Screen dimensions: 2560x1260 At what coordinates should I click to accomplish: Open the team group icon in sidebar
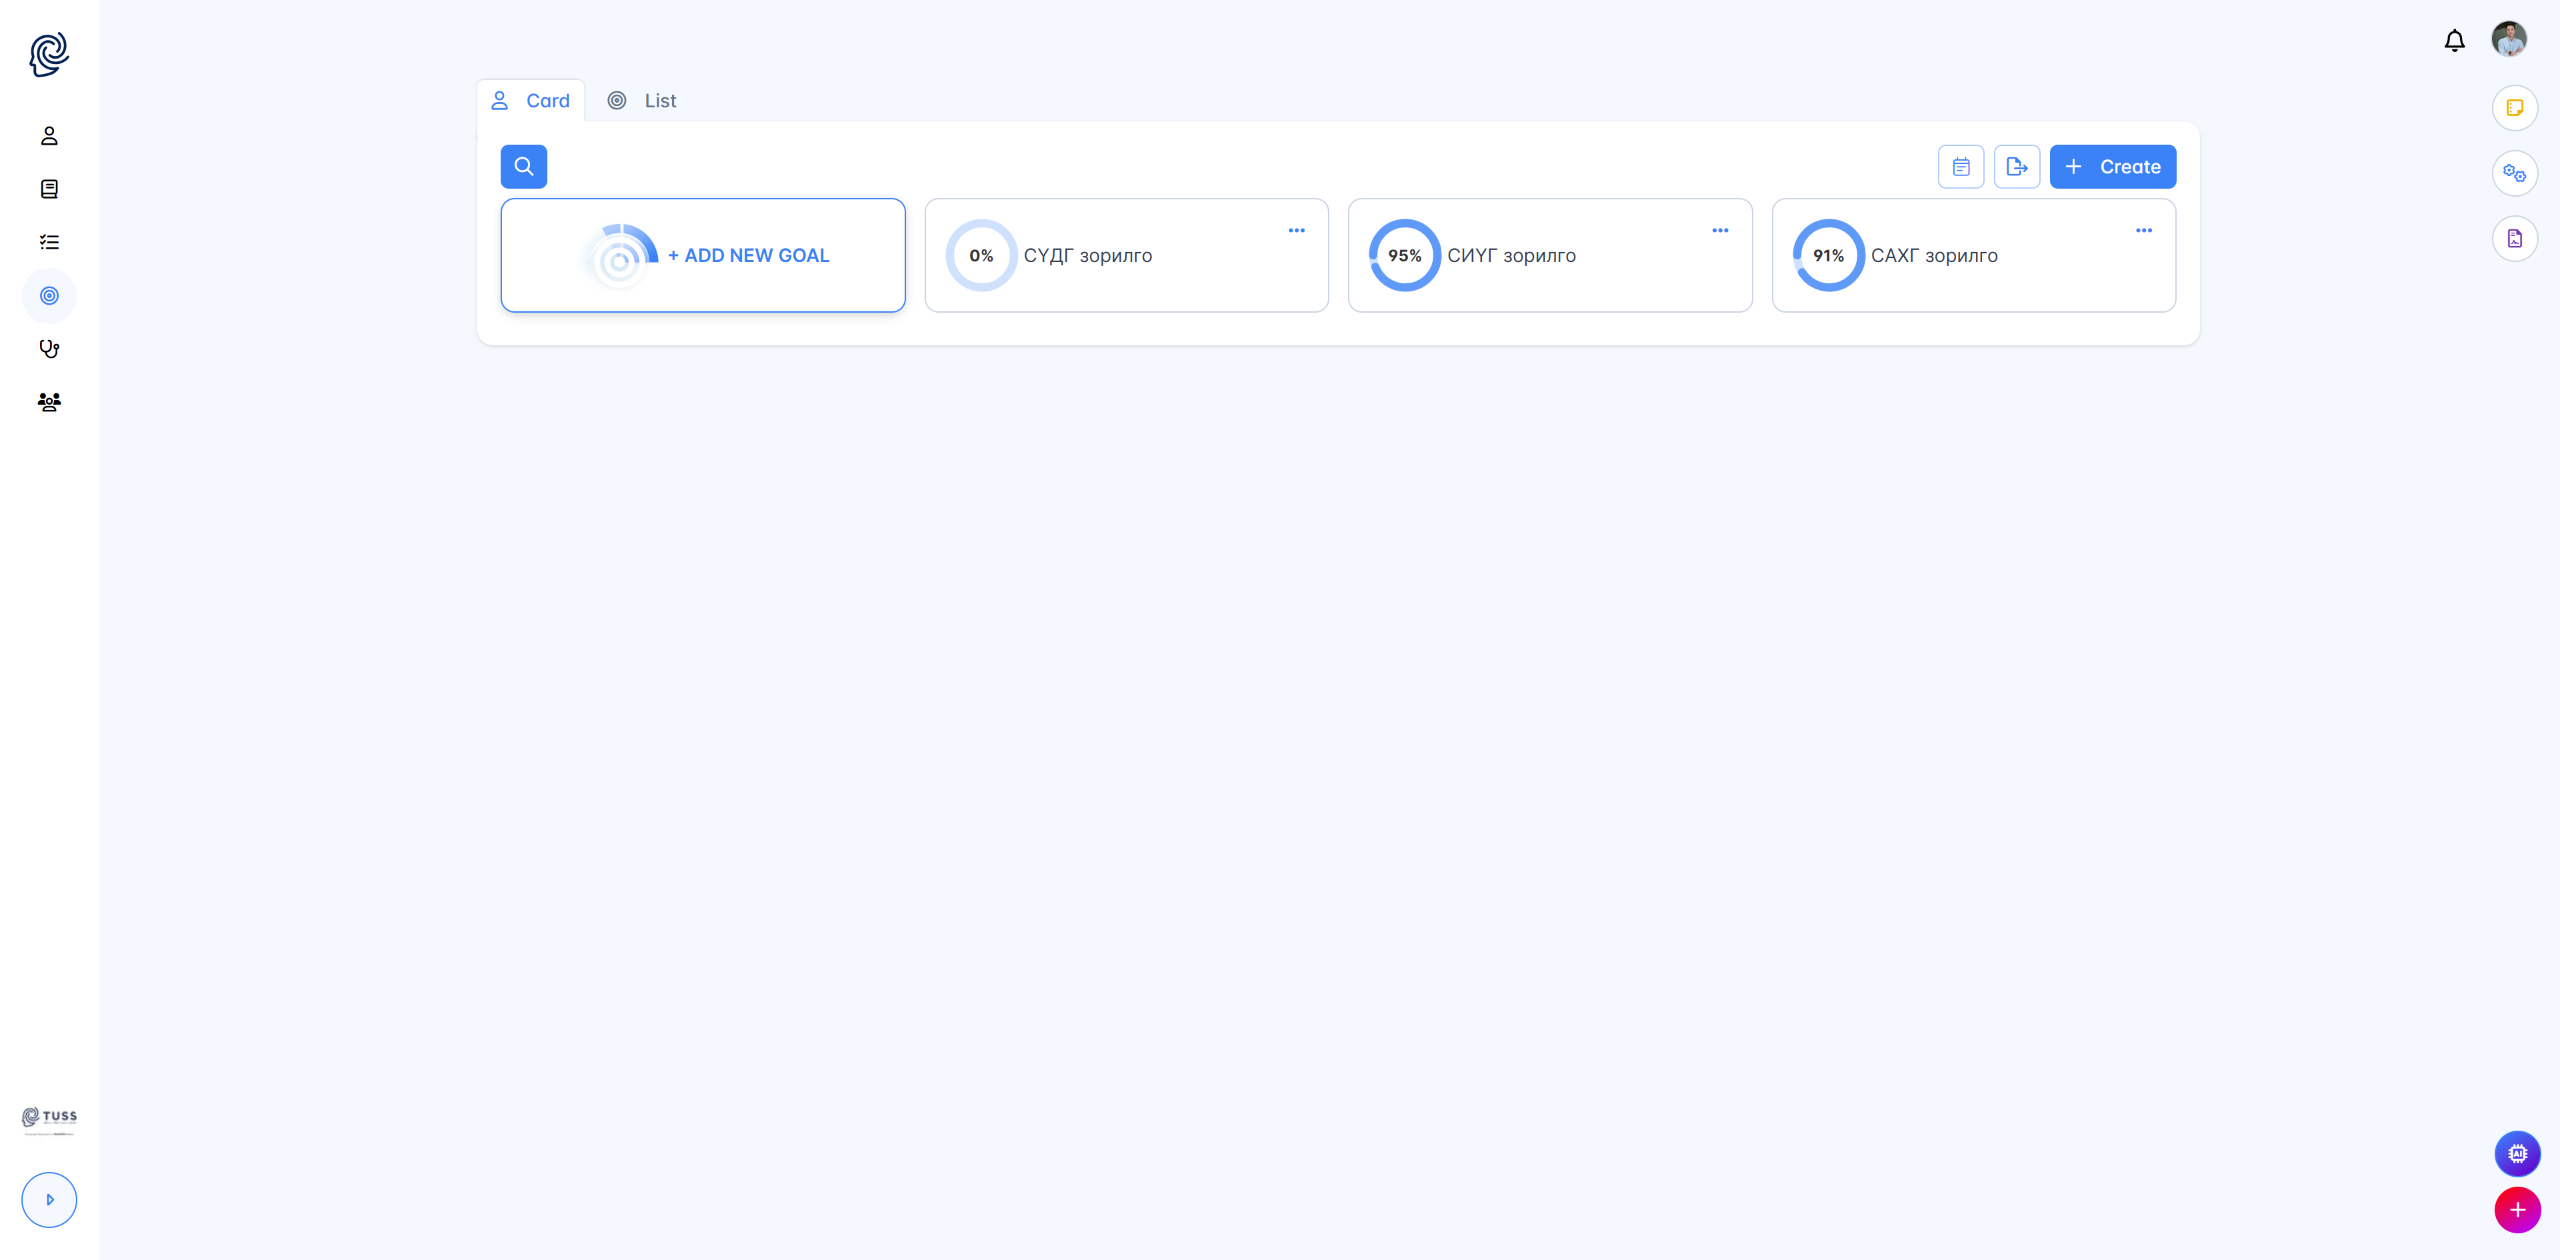[49, 402]
